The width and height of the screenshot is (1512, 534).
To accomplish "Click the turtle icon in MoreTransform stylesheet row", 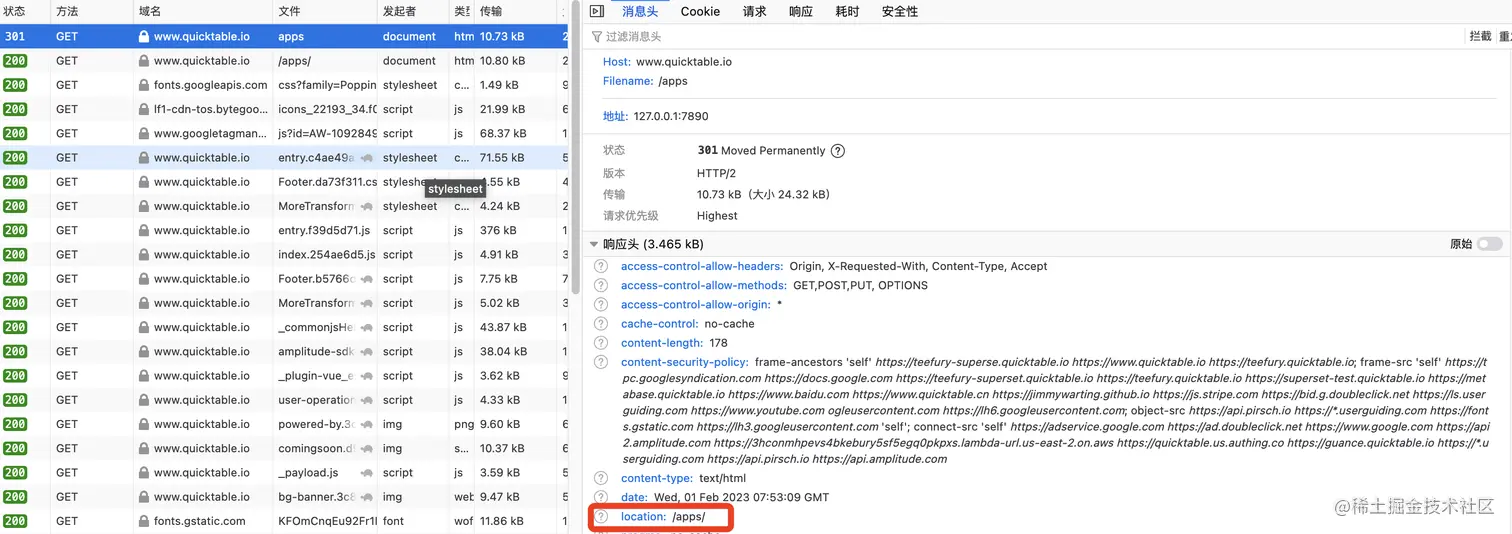I will click(x=367, y=206).
